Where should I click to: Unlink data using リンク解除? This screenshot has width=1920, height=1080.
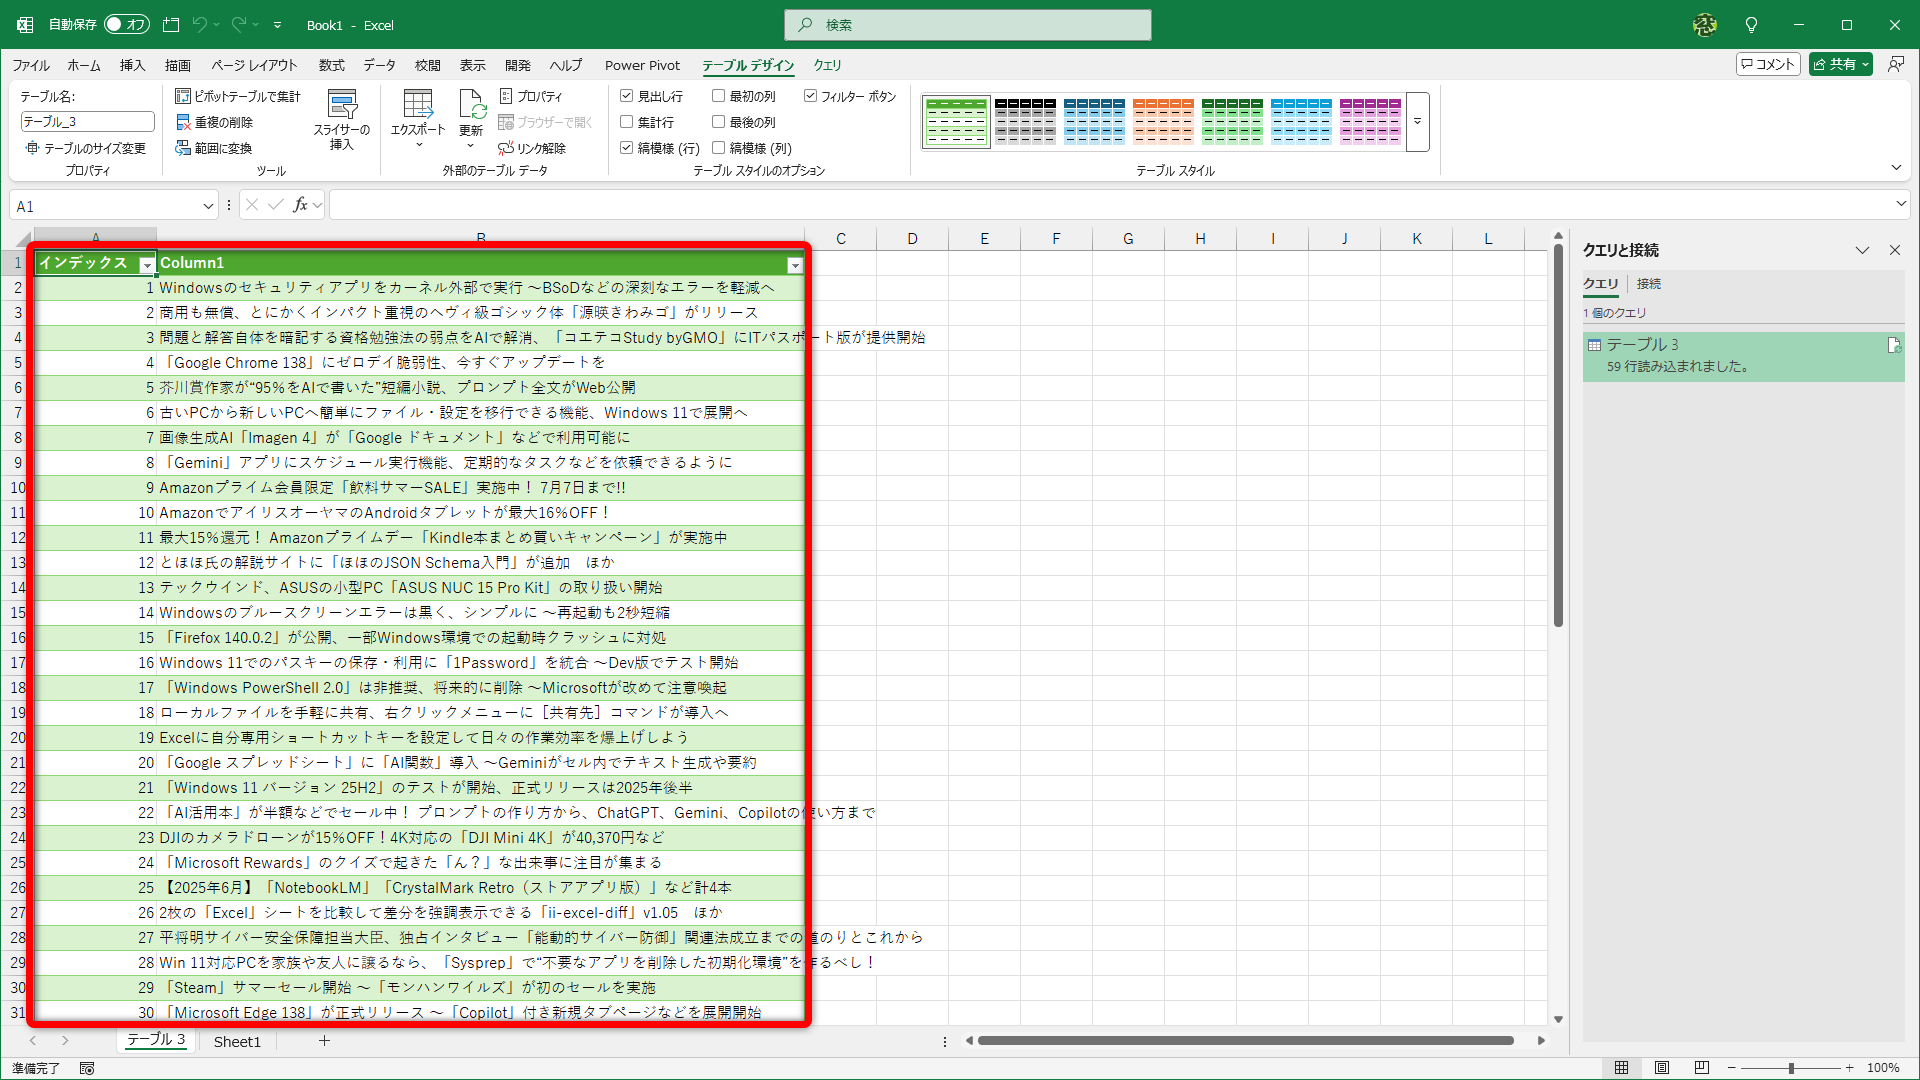[537, 148]
